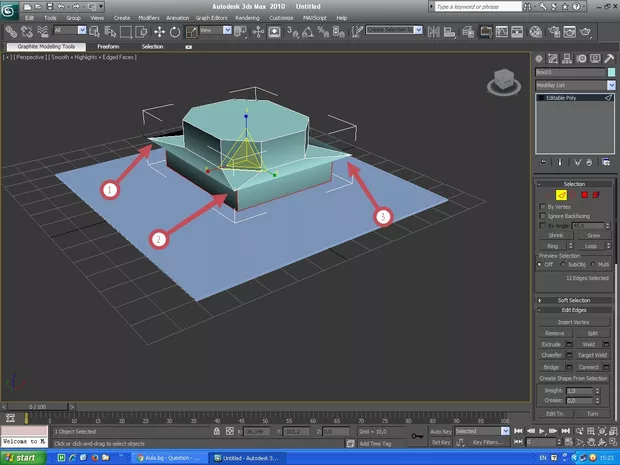620x465 pixels.
Task: Open the Utilities command panel (hammer icon)
Action: coord(608,59)
